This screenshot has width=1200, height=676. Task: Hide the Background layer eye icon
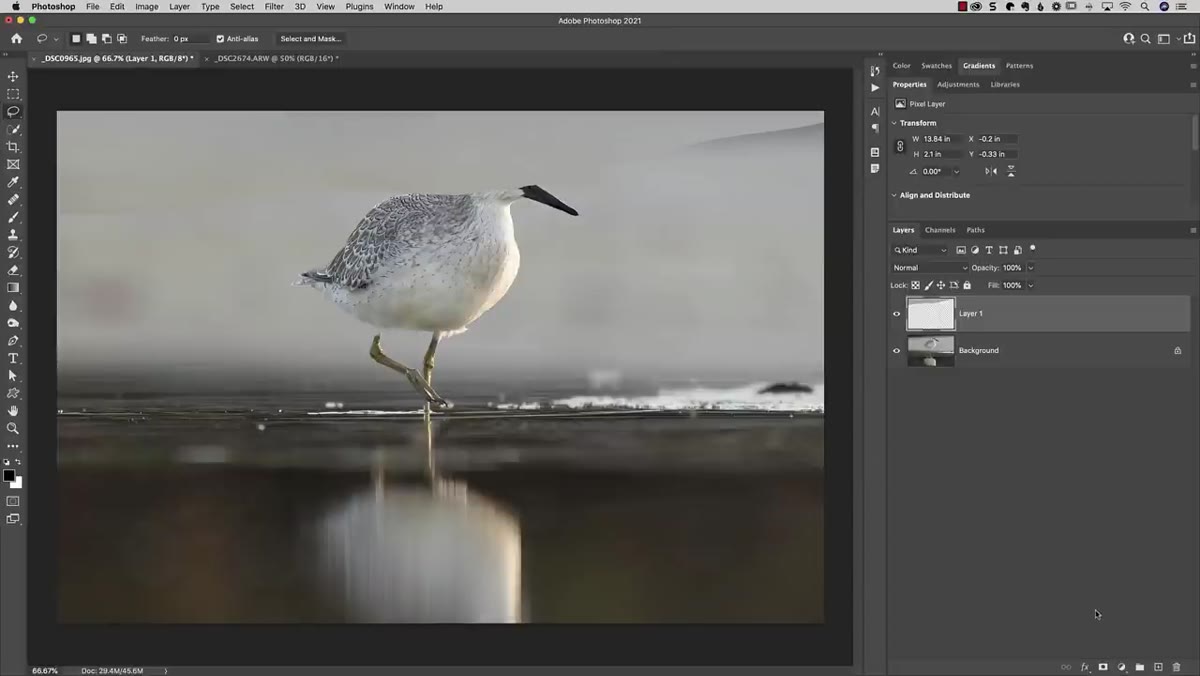tap(896, 351)
